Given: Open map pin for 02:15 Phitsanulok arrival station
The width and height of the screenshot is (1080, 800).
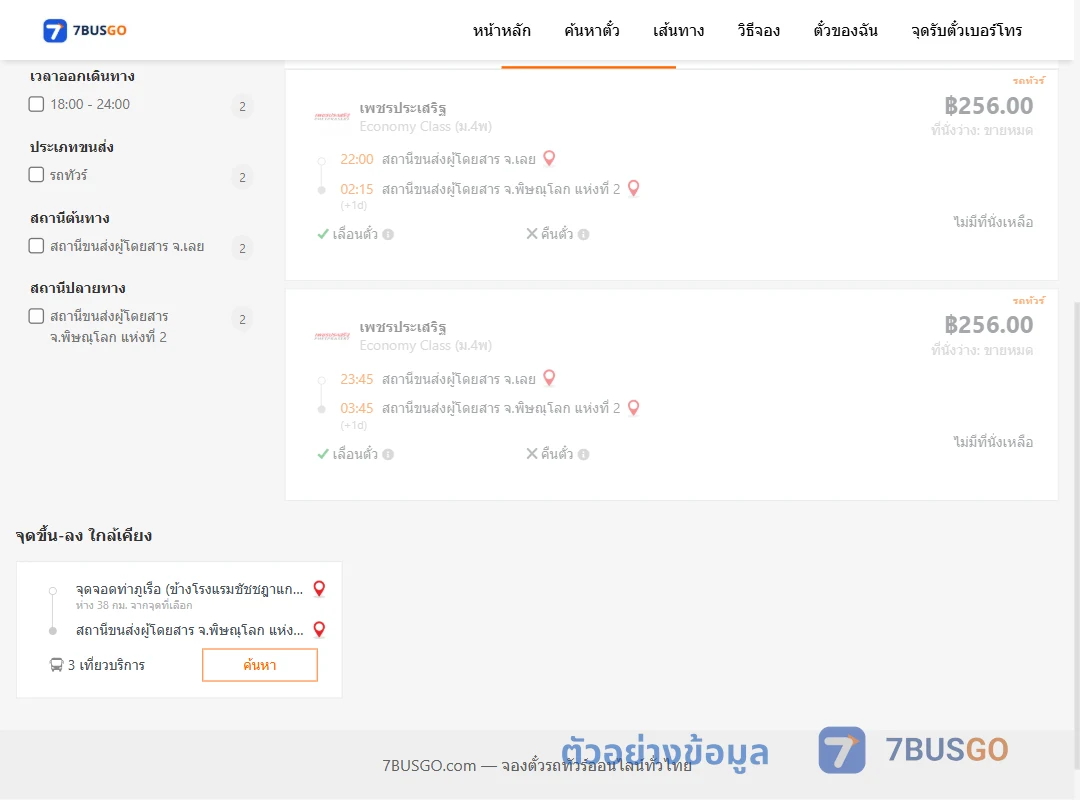Looking at the screenshot, I should tap(634, 188).
